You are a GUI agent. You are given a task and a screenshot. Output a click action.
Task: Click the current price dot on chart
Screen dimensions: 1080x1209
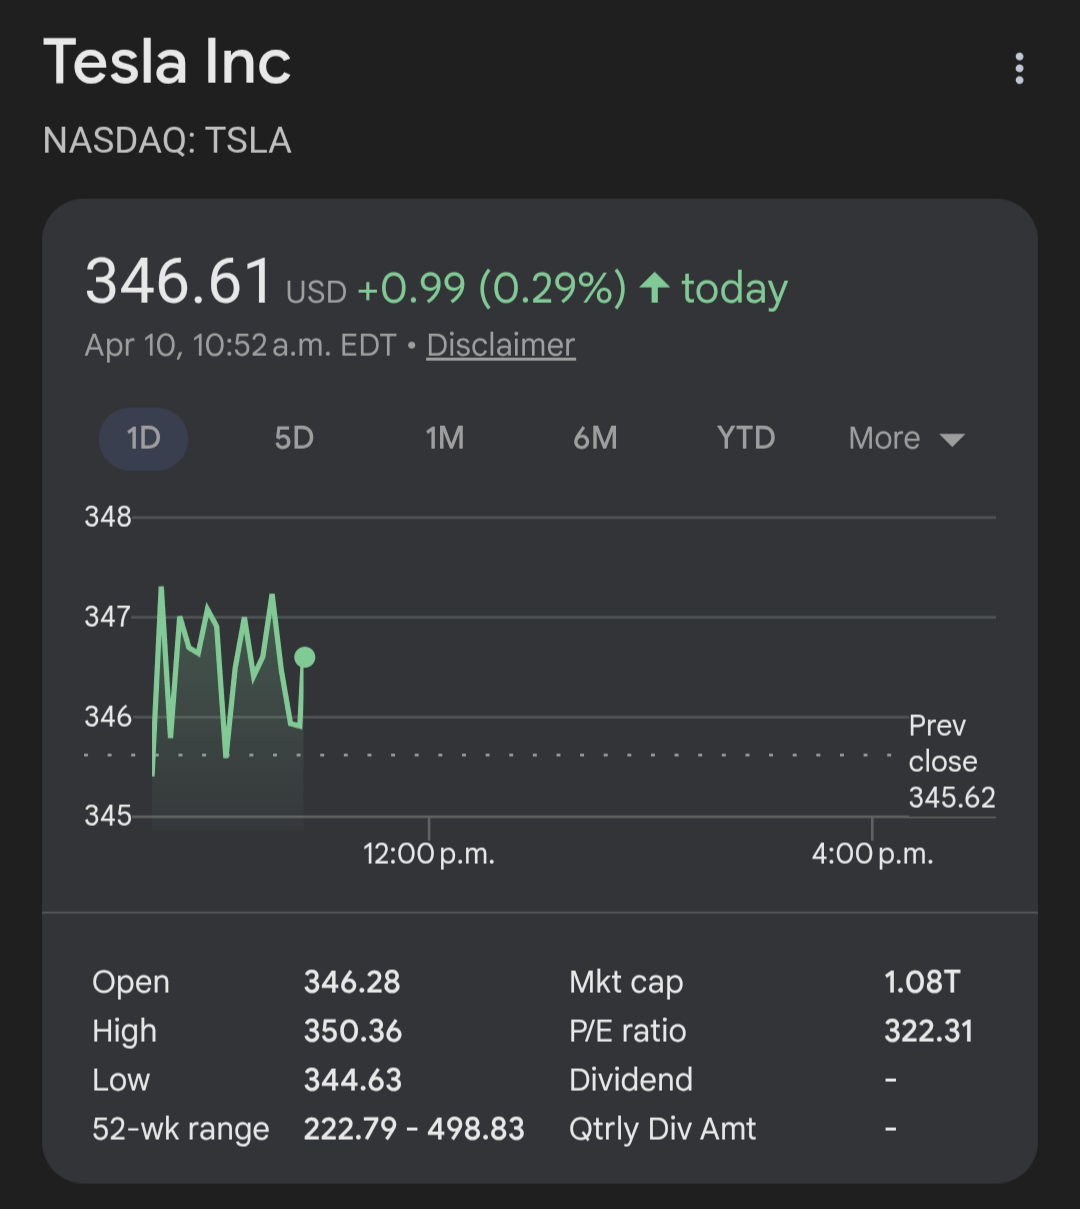(x=305, y=657)
